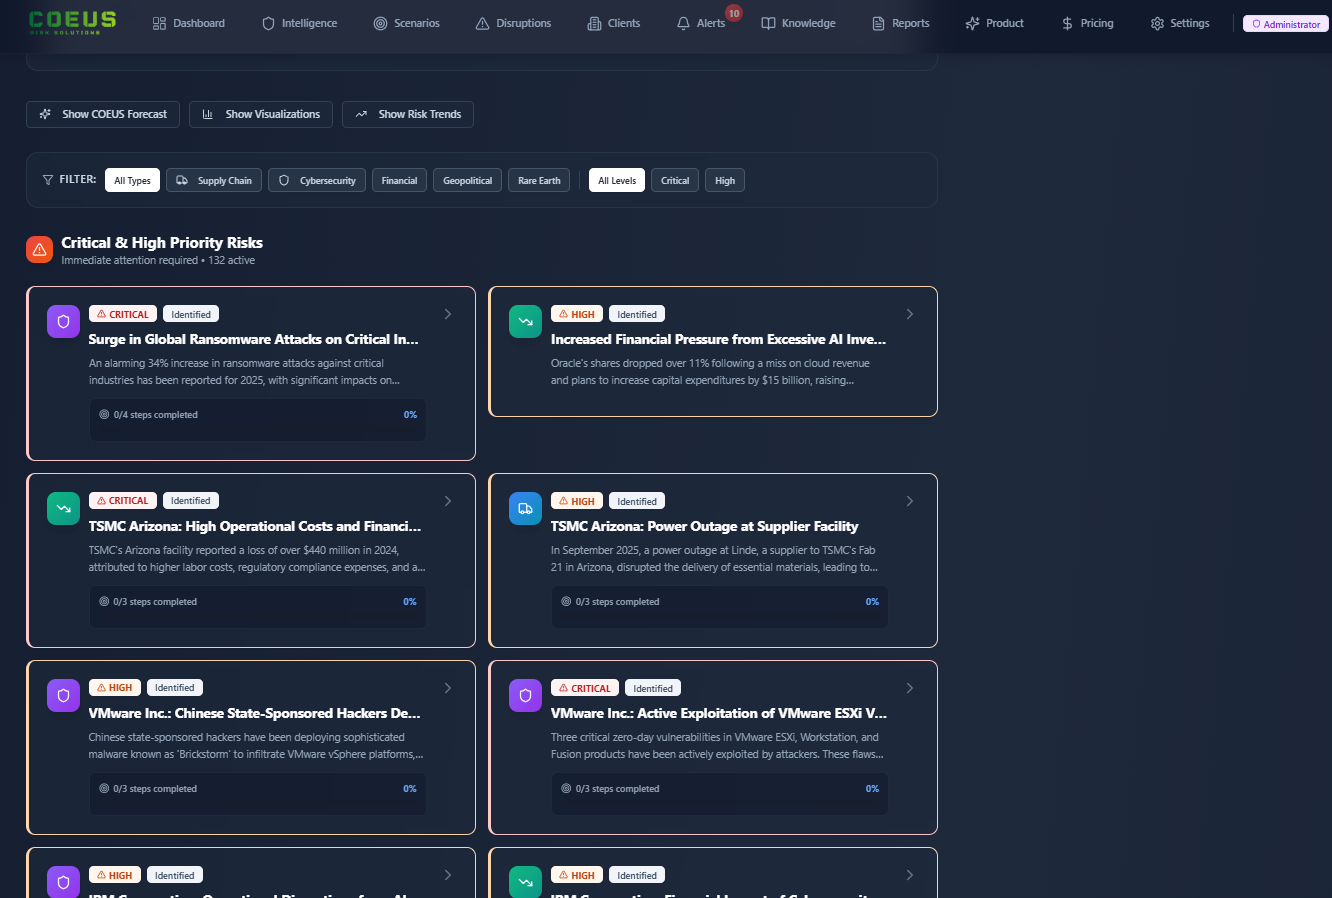Click Show Visualizations
Viewport: 1332px width, 898px height.
pyautogui.click(x=261, y=114)
